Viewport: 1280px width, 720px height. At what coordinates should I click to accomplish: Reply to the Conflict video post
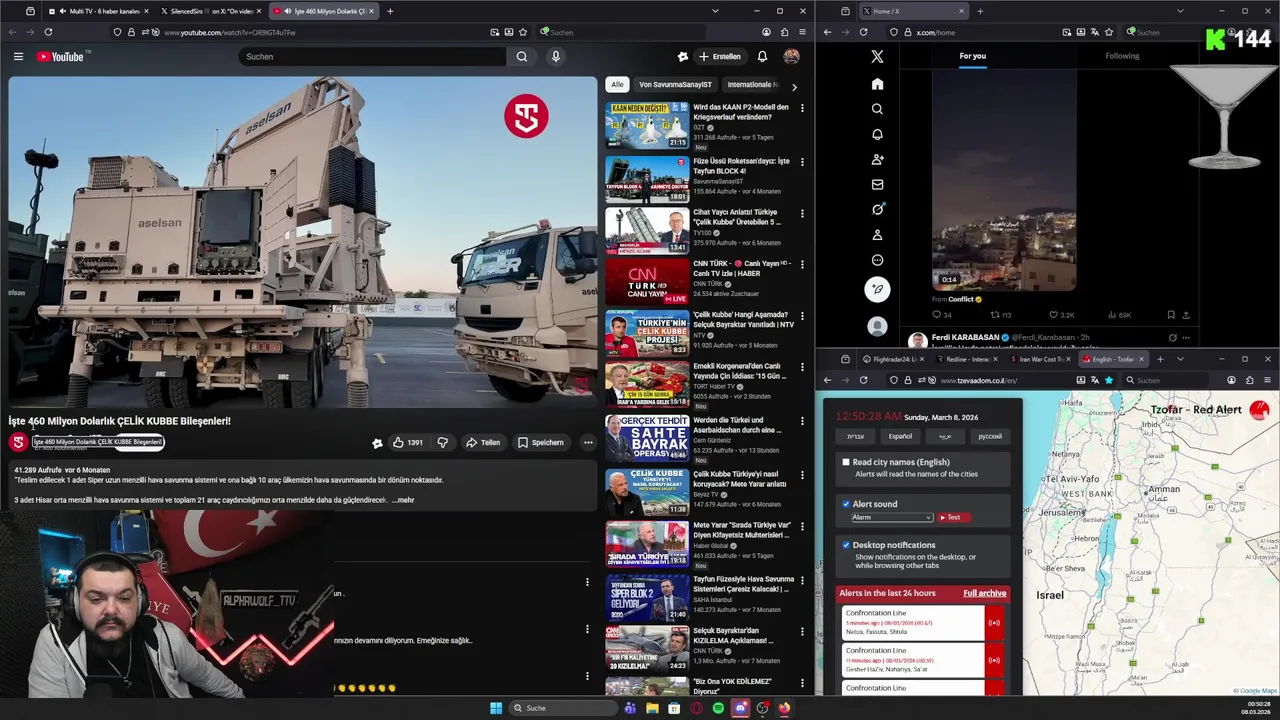click(x=941, y=315)
